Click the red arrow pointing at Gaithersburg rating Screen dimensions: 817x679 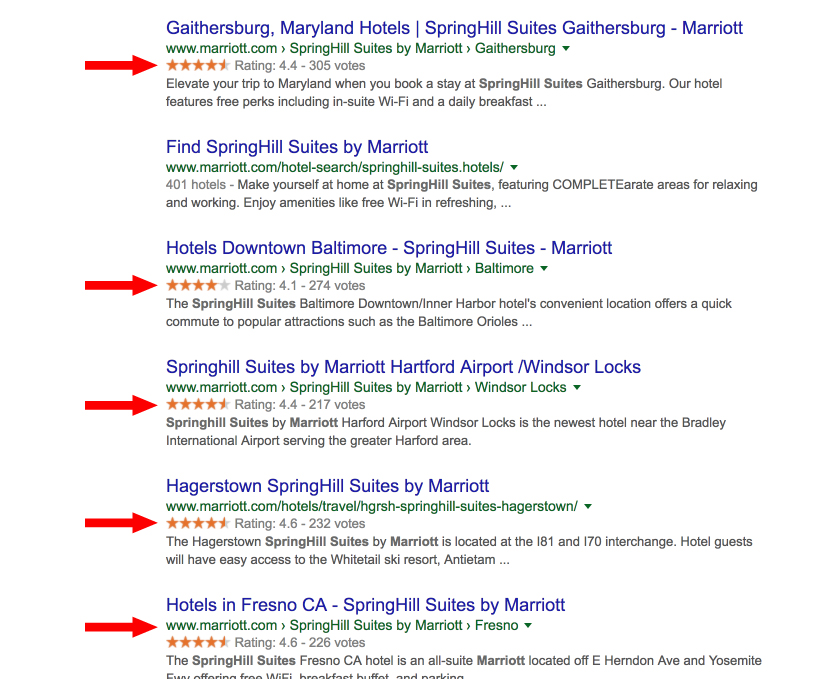120,66
